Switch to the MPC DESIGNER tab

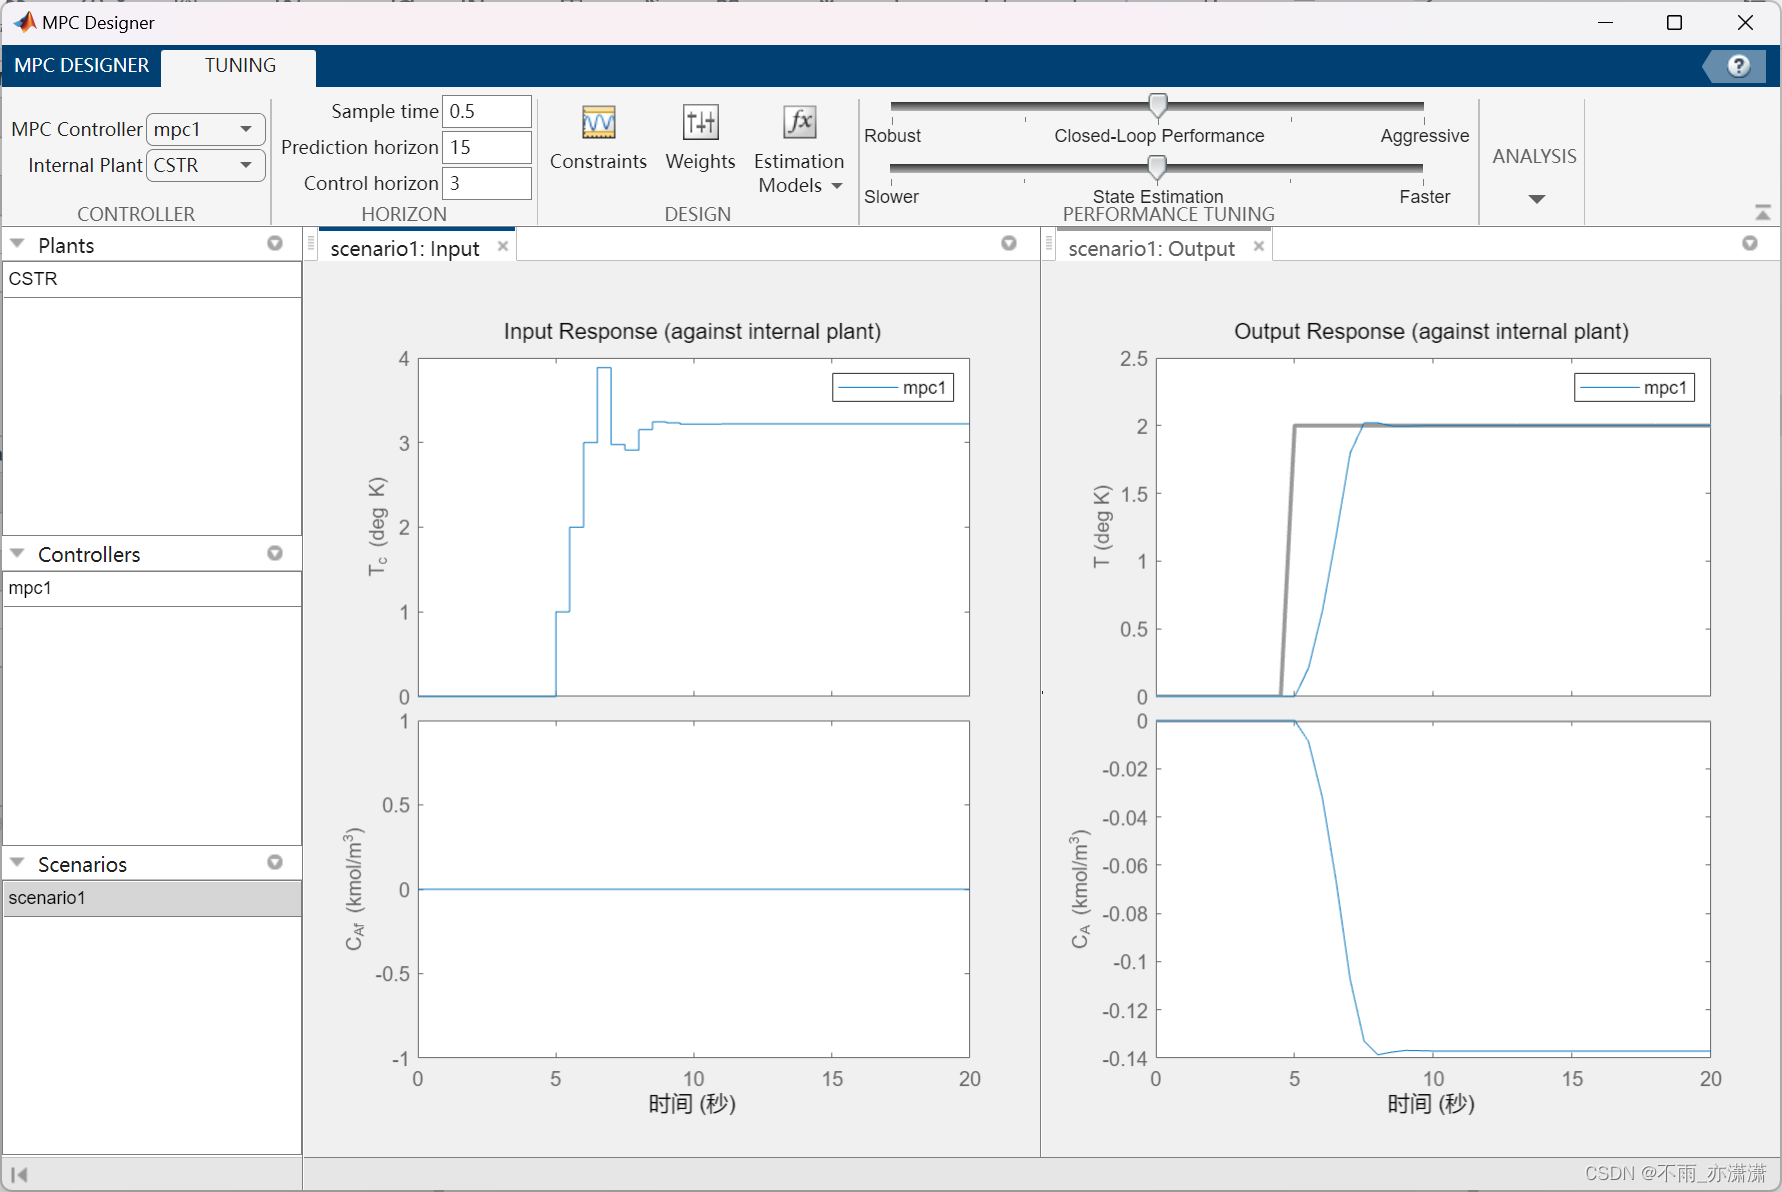82,66
